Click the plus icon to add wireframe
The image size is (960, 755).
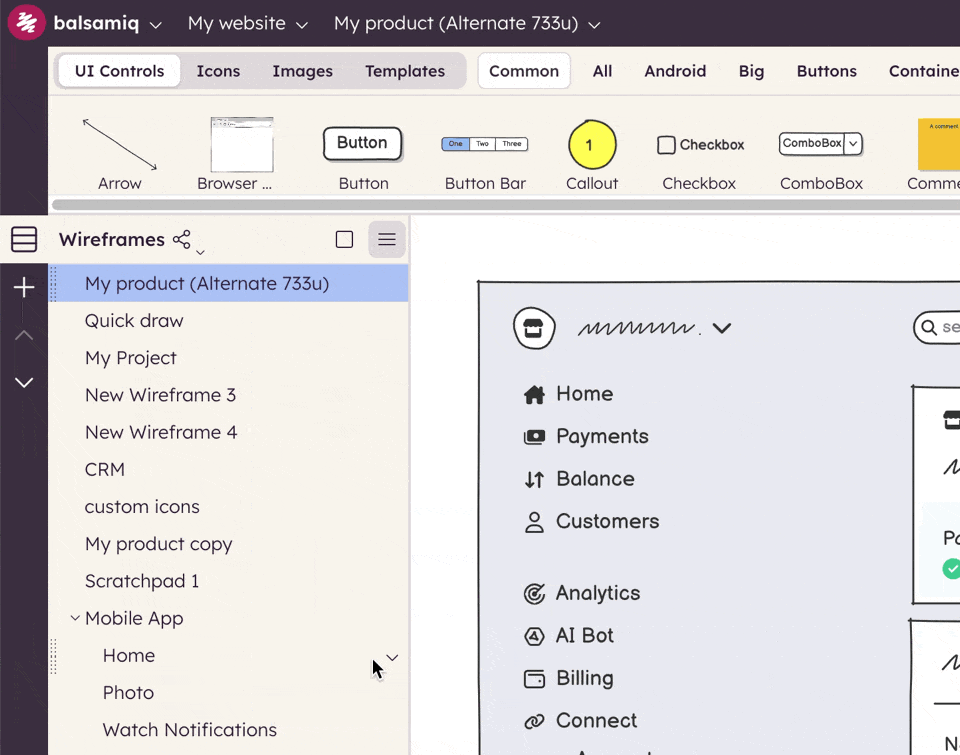(x=24, y=288)
